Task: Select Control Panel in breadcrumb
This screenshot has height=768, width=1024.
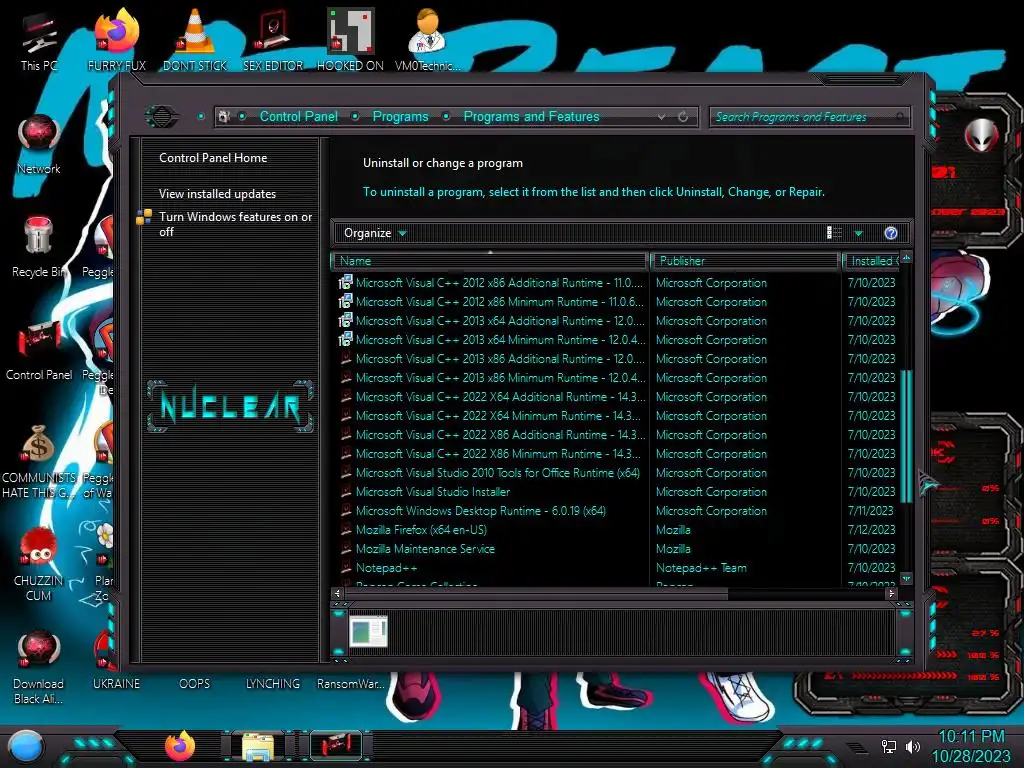Action: point(298,117)
